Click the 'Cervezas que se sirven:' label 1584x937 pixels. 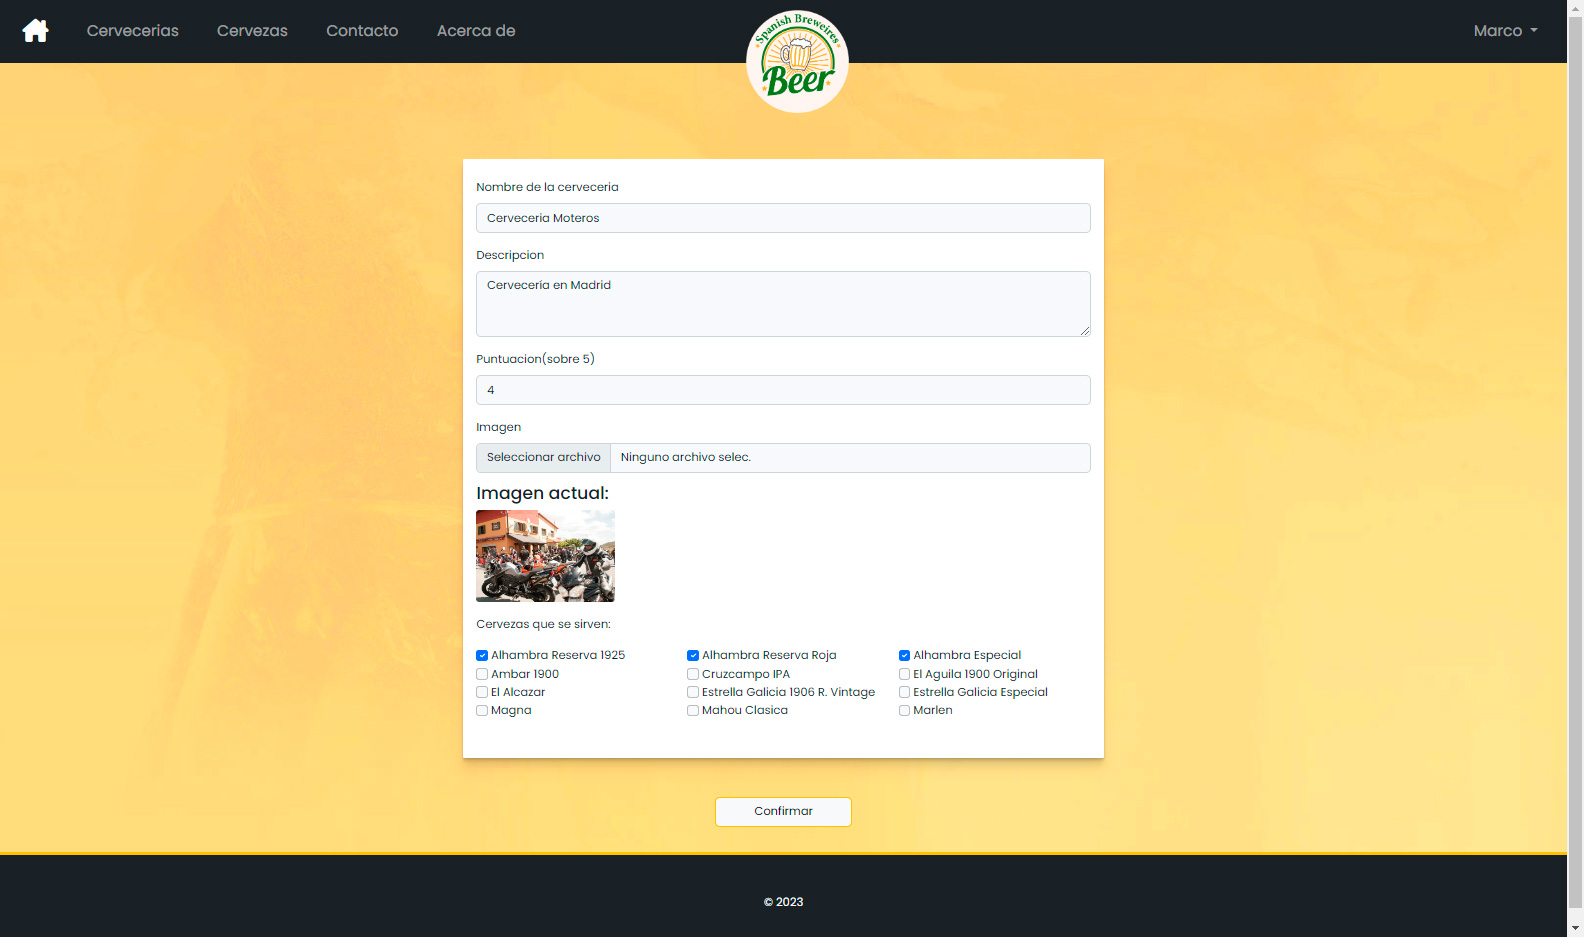pyautogui.click(x=543, y=624)
